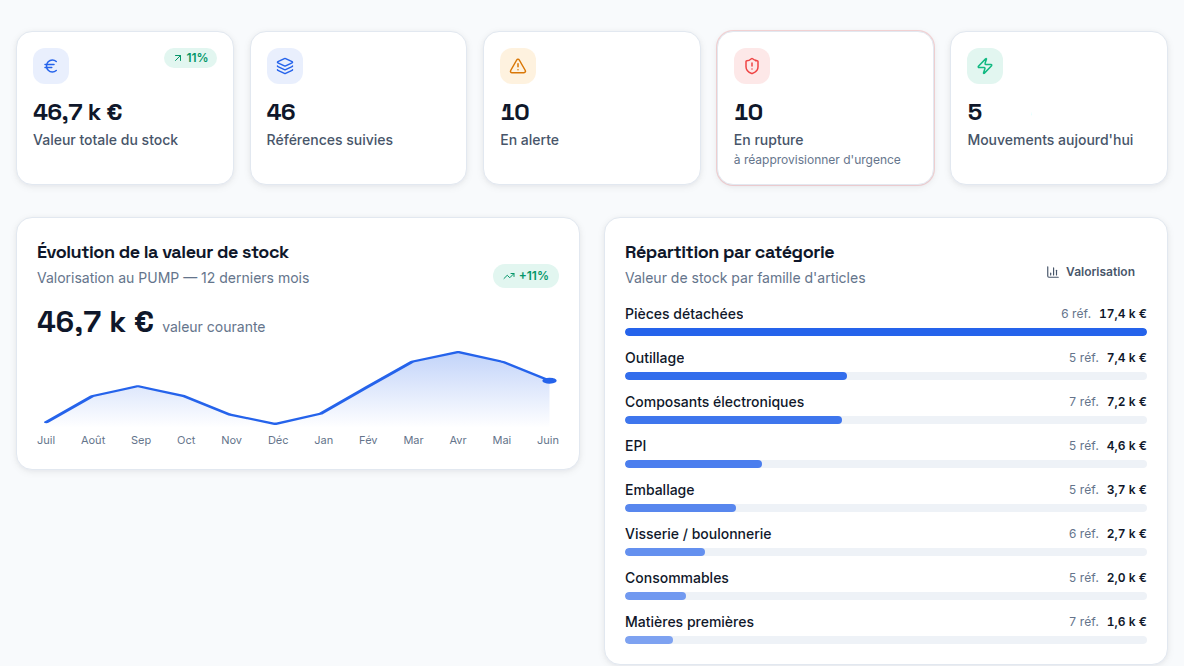Select the EPI category label
The height and width of the screenshot is (666, 1184).
[x=636, y=446]
